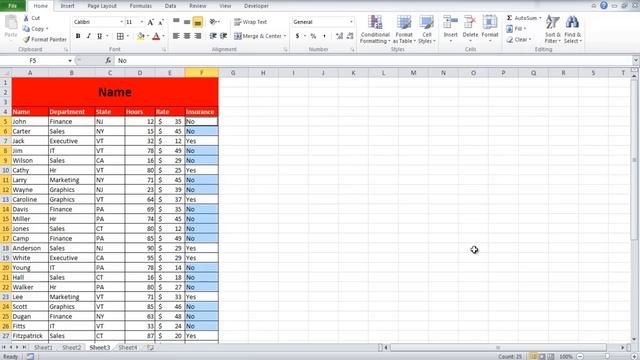Screen dimensions: 640x360
Task: Toggle Align Text Right
Action: pos(198,36)
